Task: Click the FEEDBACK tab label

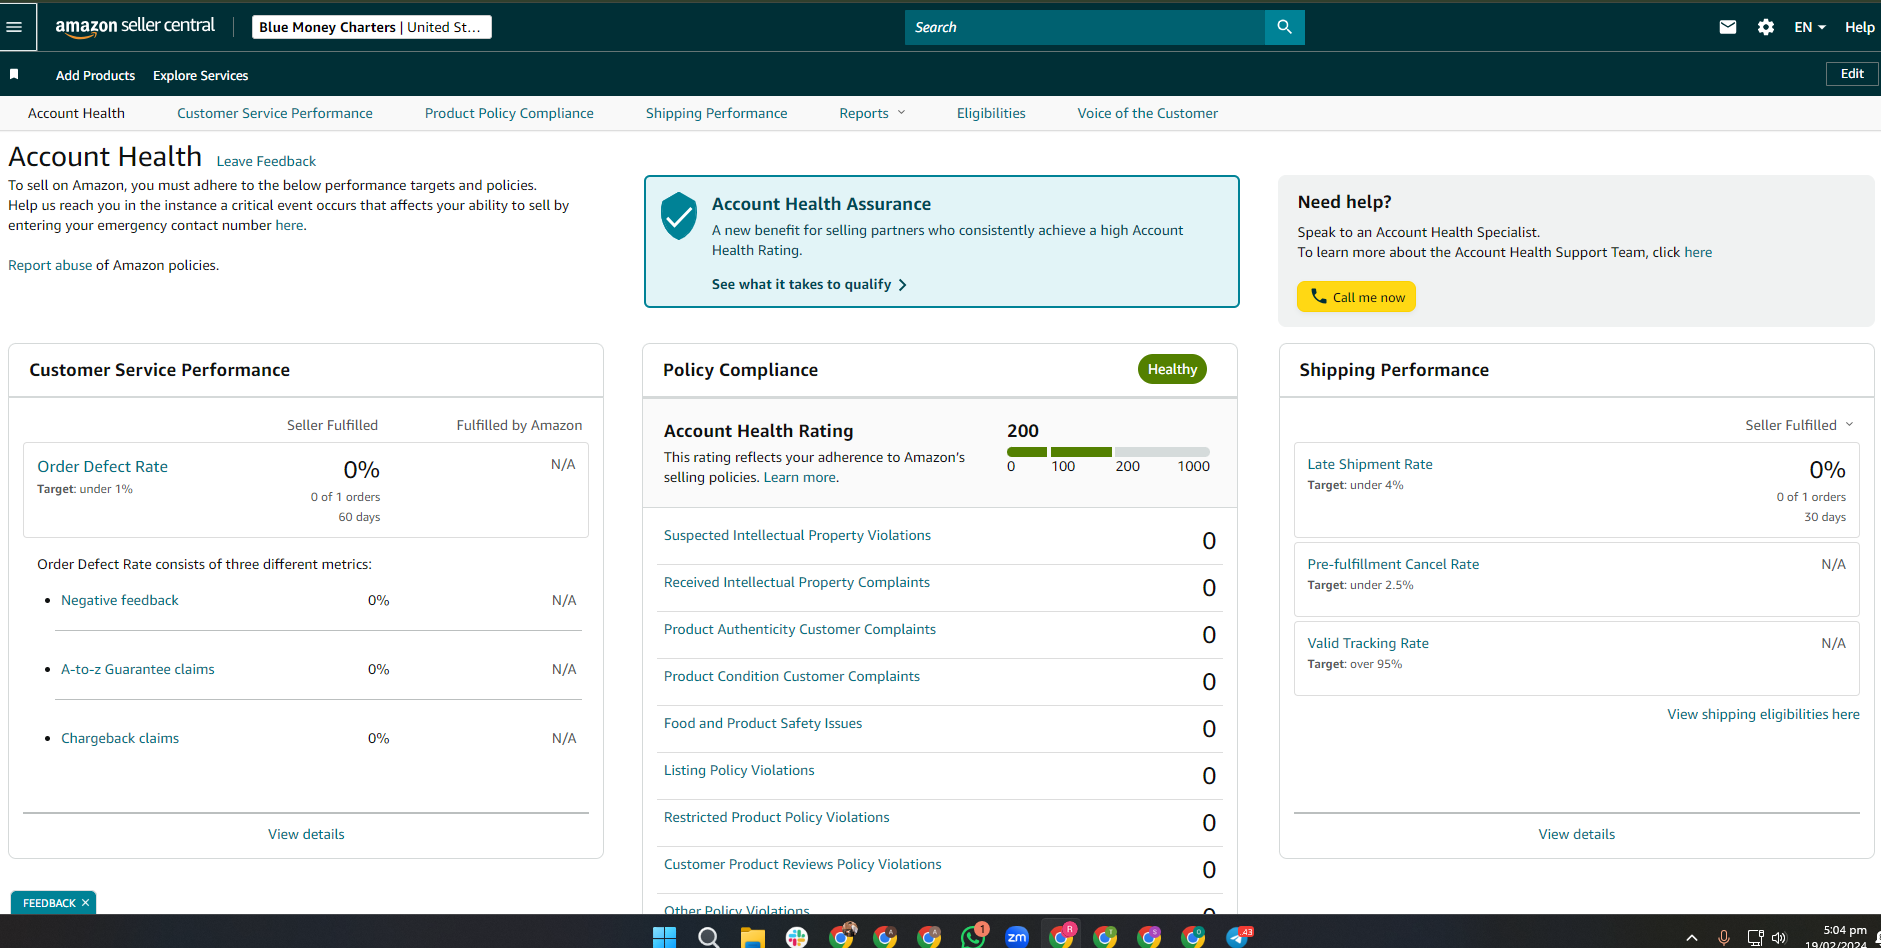Action: tap(49, 903)
